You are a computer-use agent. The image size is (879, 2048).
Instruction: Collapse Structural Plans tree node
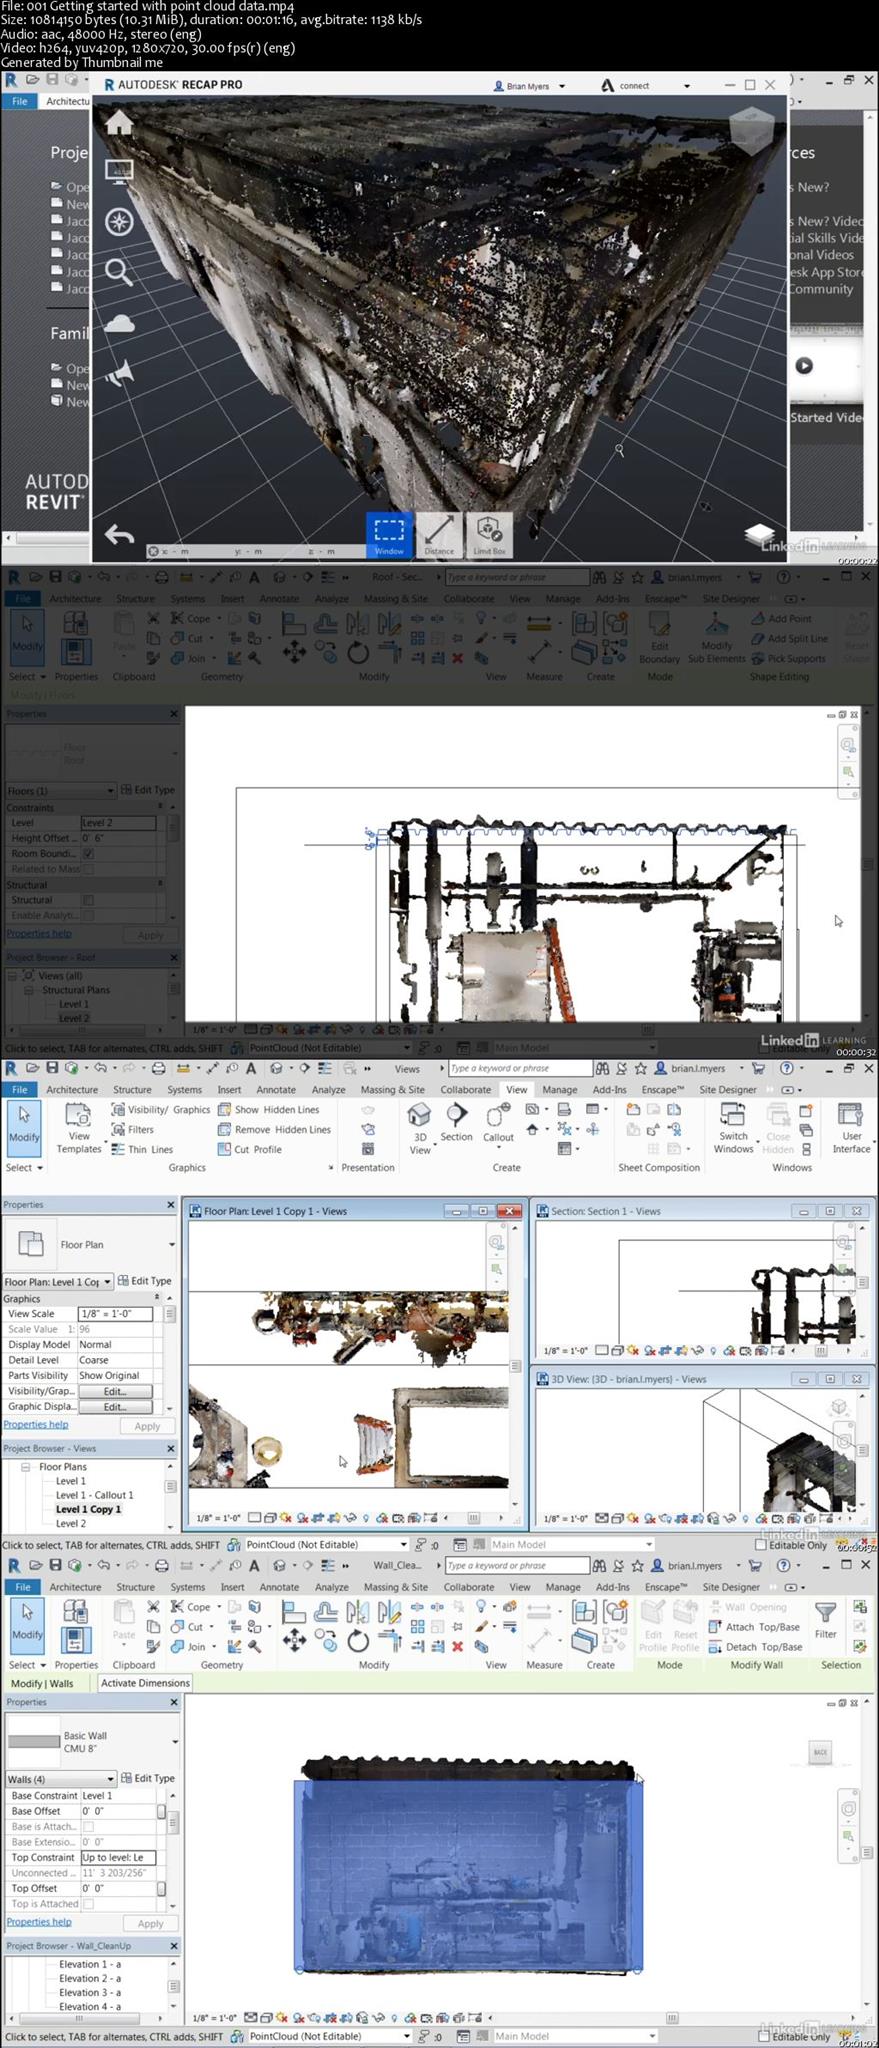pos(29,990)
